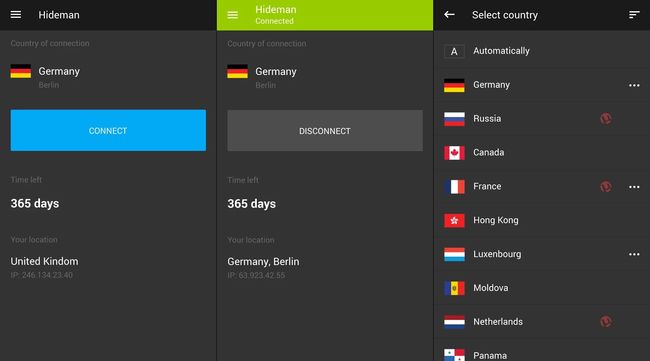Viewport: 650px width, 361px height.
Task: Open hamburger menu on disconnected Hideman screen
Action: pos(16,15)
